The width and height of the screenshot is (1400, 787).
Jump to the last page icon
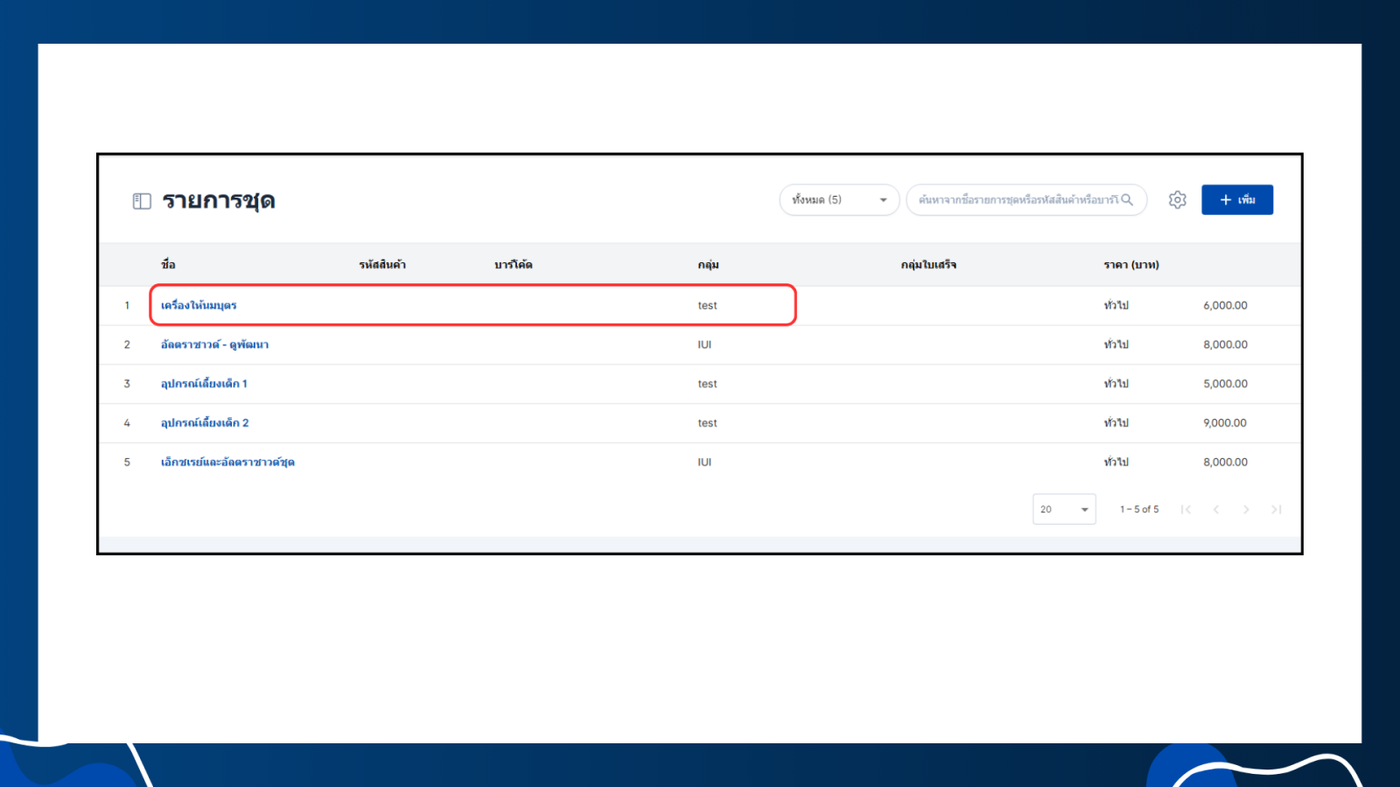[1276, 510]
